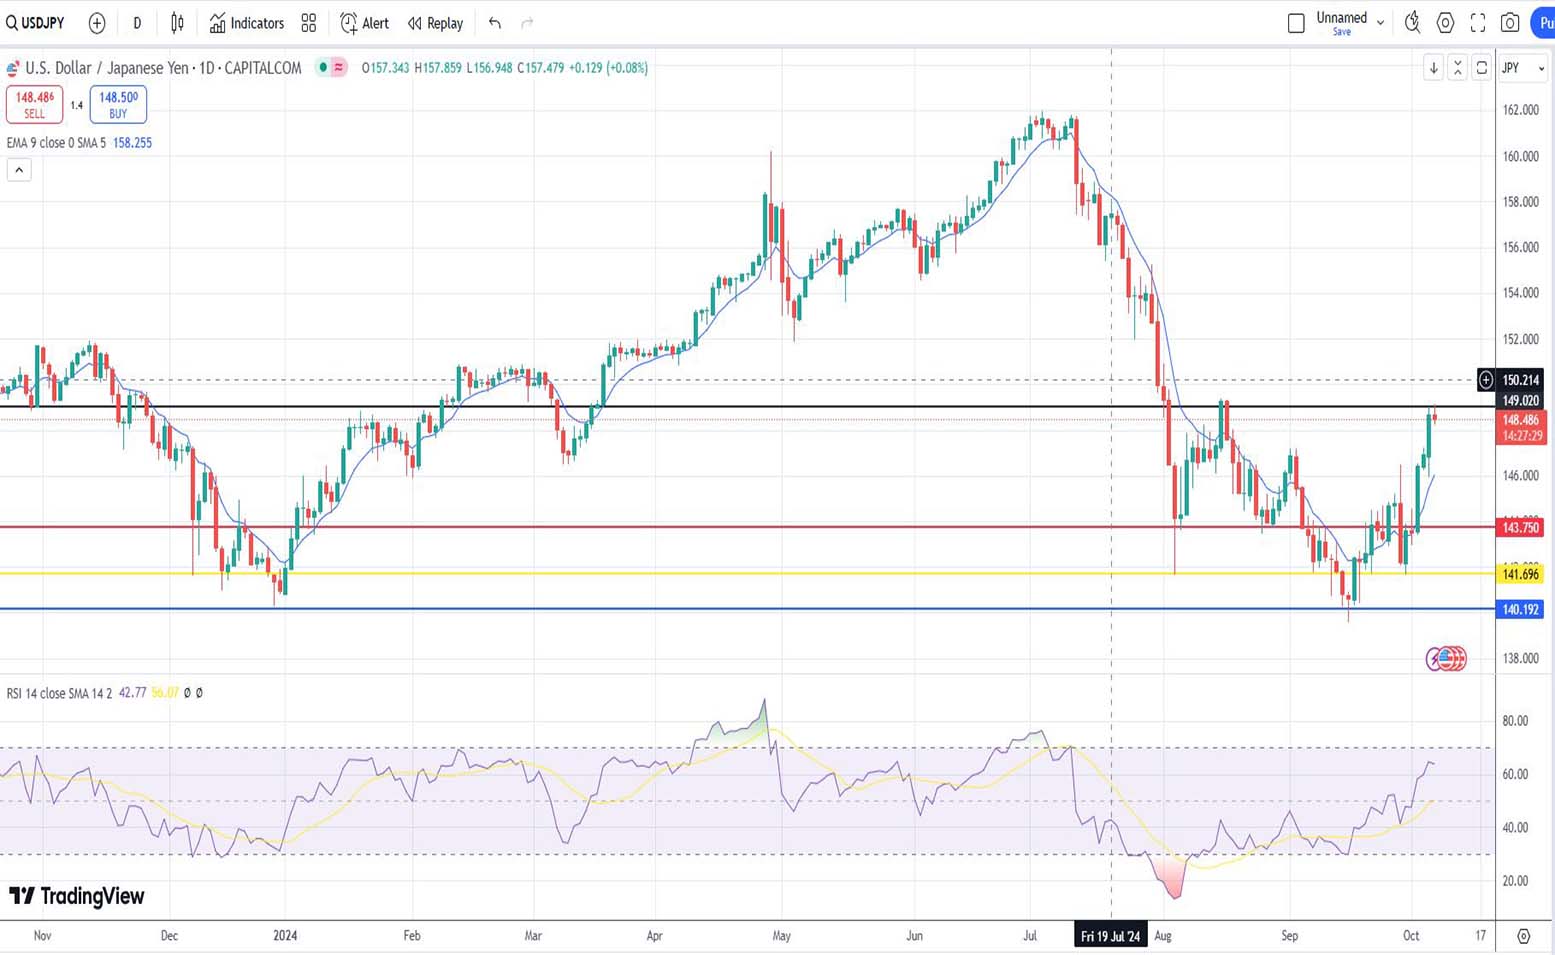1555x955 pixels.
Task: Open chart settings hexagon icon
Action: point(1445,23)
